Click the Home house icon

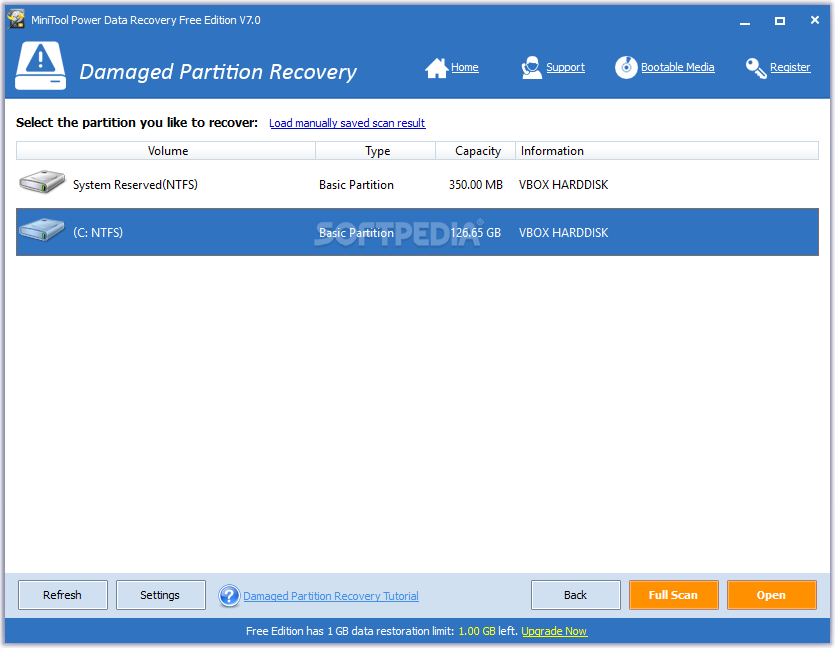pyautogui.click(x=436, y=68)
